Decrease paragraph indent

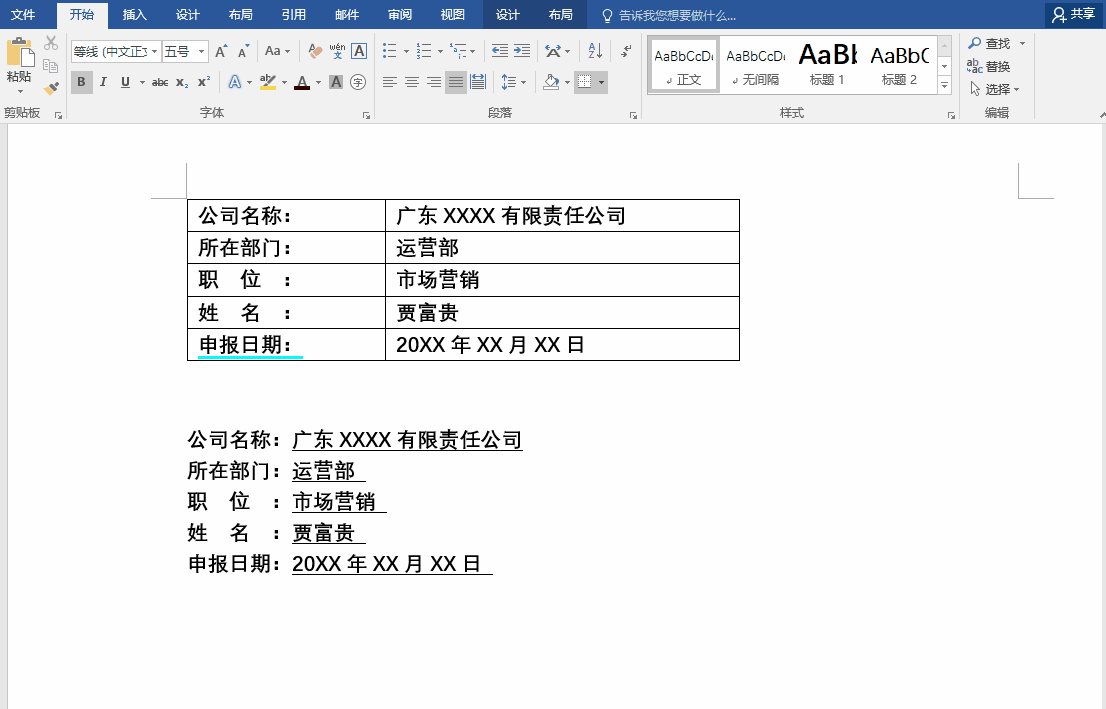tap(500, 51)
